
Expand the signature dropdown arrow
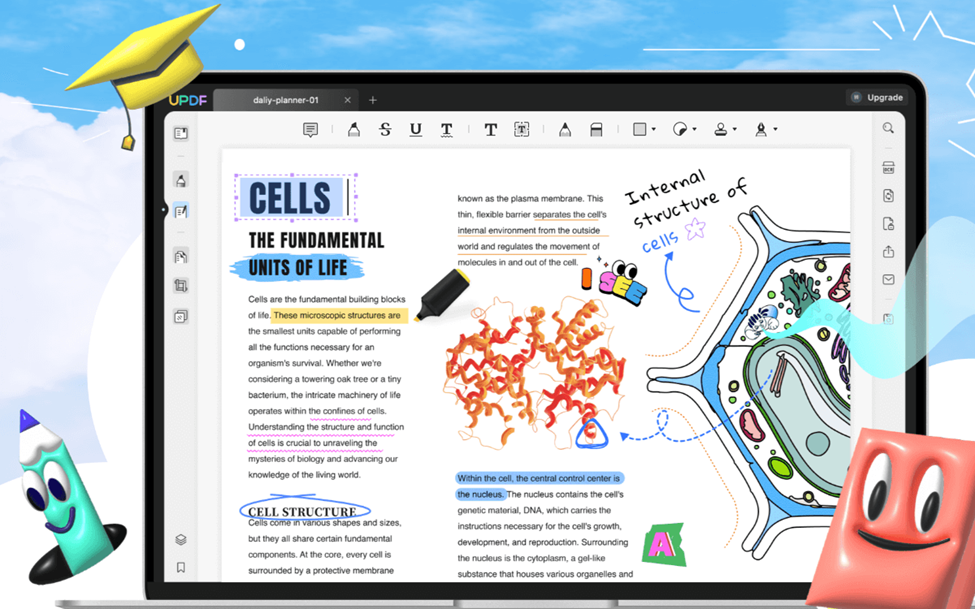[x=775, y=129]
